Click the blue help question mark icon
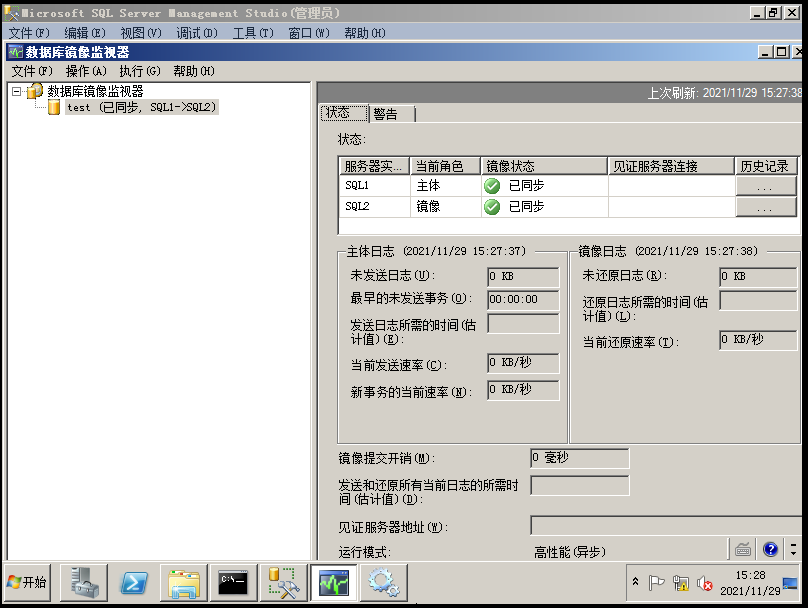The width and height of the screenshot is (808, 608). pyautogui.click(x=770, y=550)
